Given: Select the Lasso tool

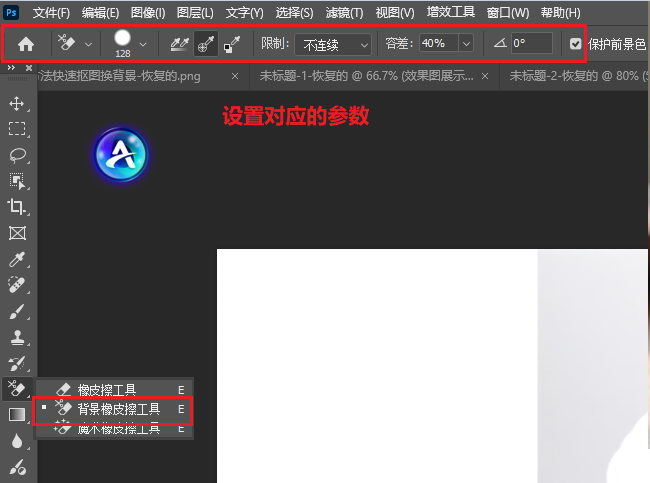Looking at the screenshot, I should tap(17, 155).
